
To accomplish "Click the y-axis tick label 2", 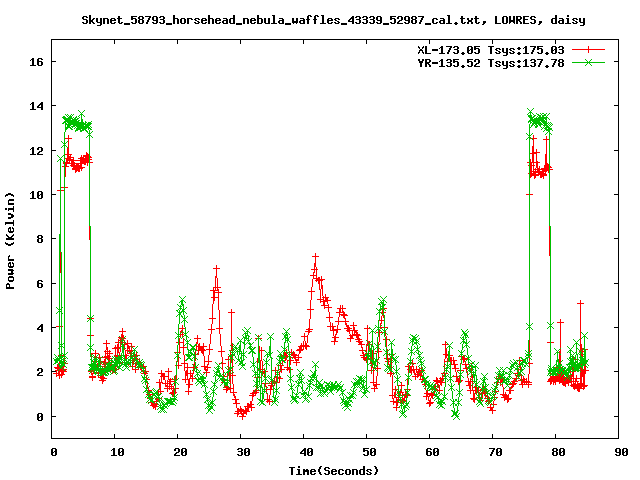I will (40, 372).
